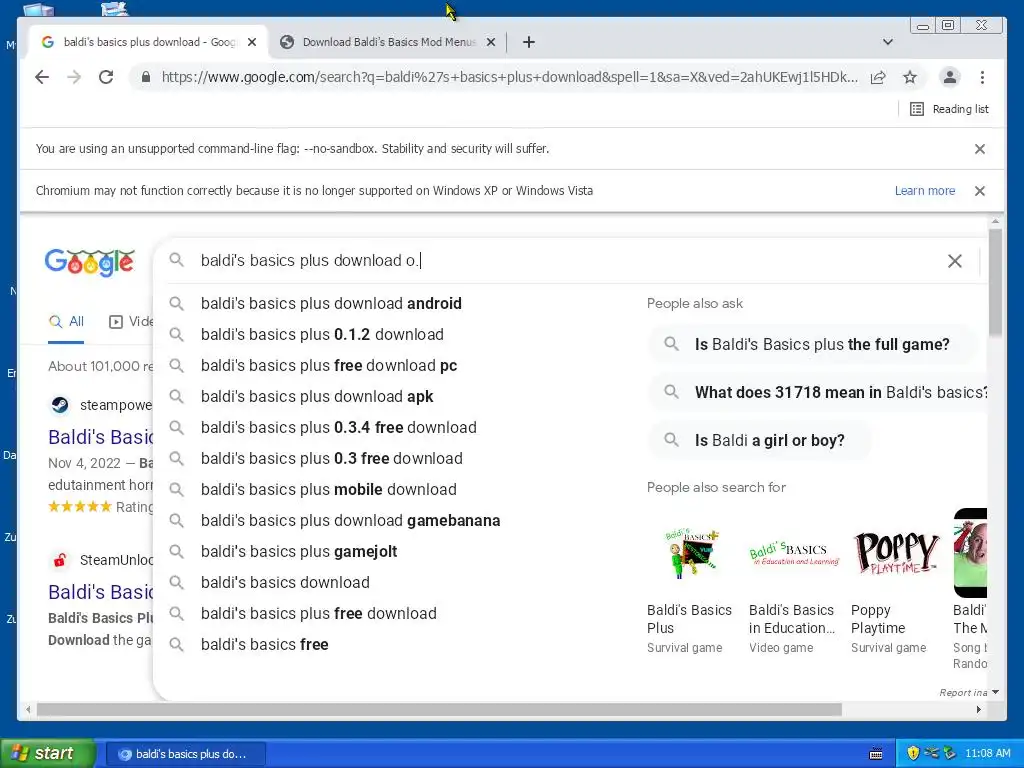Viewport: 1024px width, 768px height.
Task: Close the baldi's basics plus download tab
Action: point(252,42)
